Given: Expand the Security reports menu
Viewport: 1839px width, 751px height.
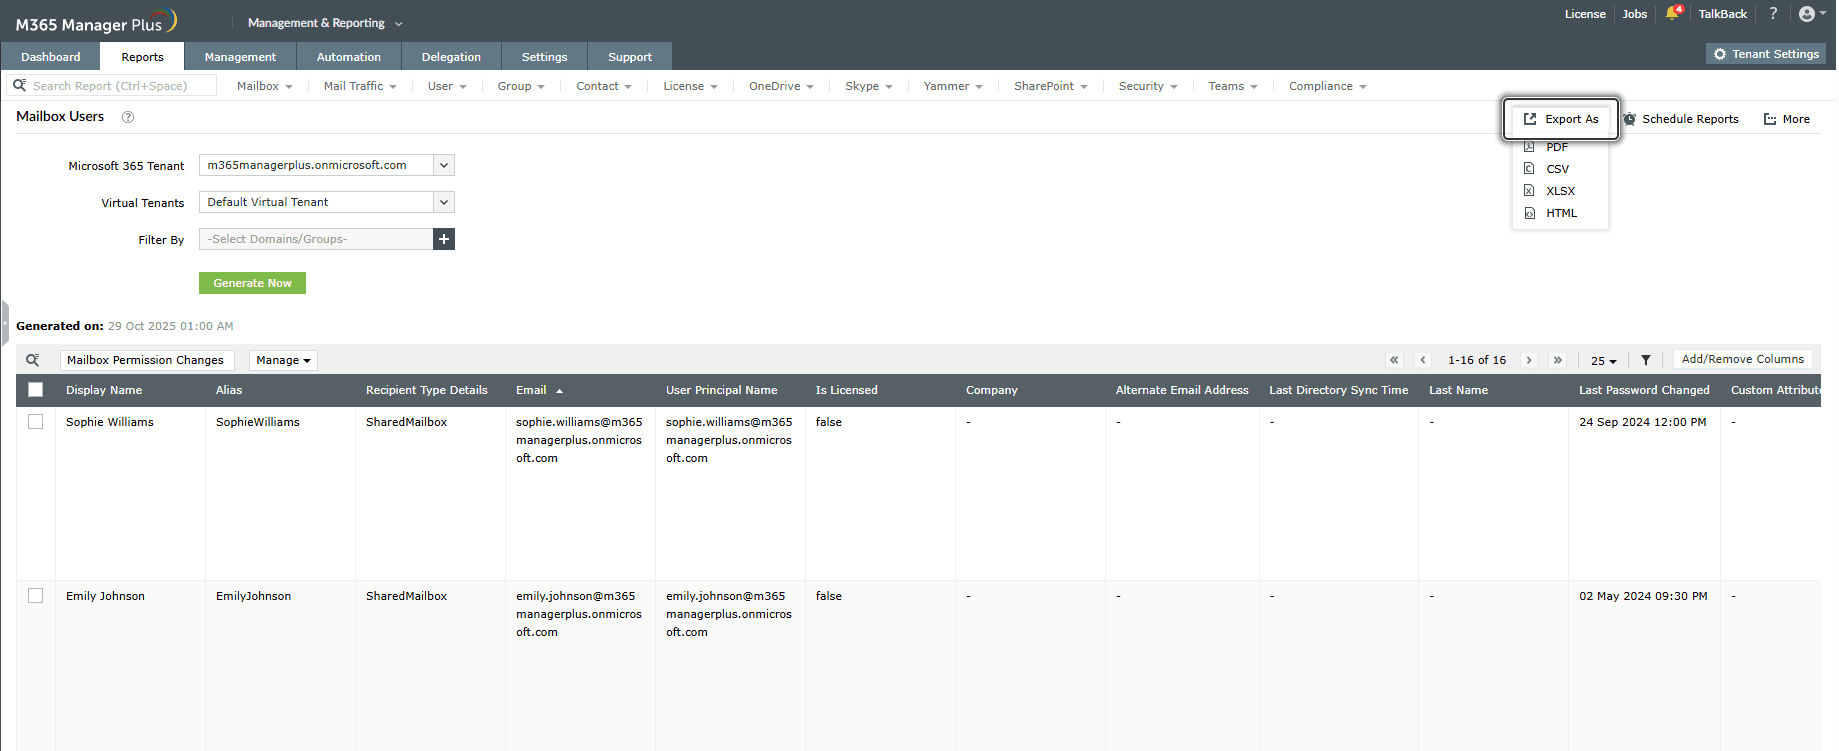Looking at the screenshot, I should point(1148,86).
